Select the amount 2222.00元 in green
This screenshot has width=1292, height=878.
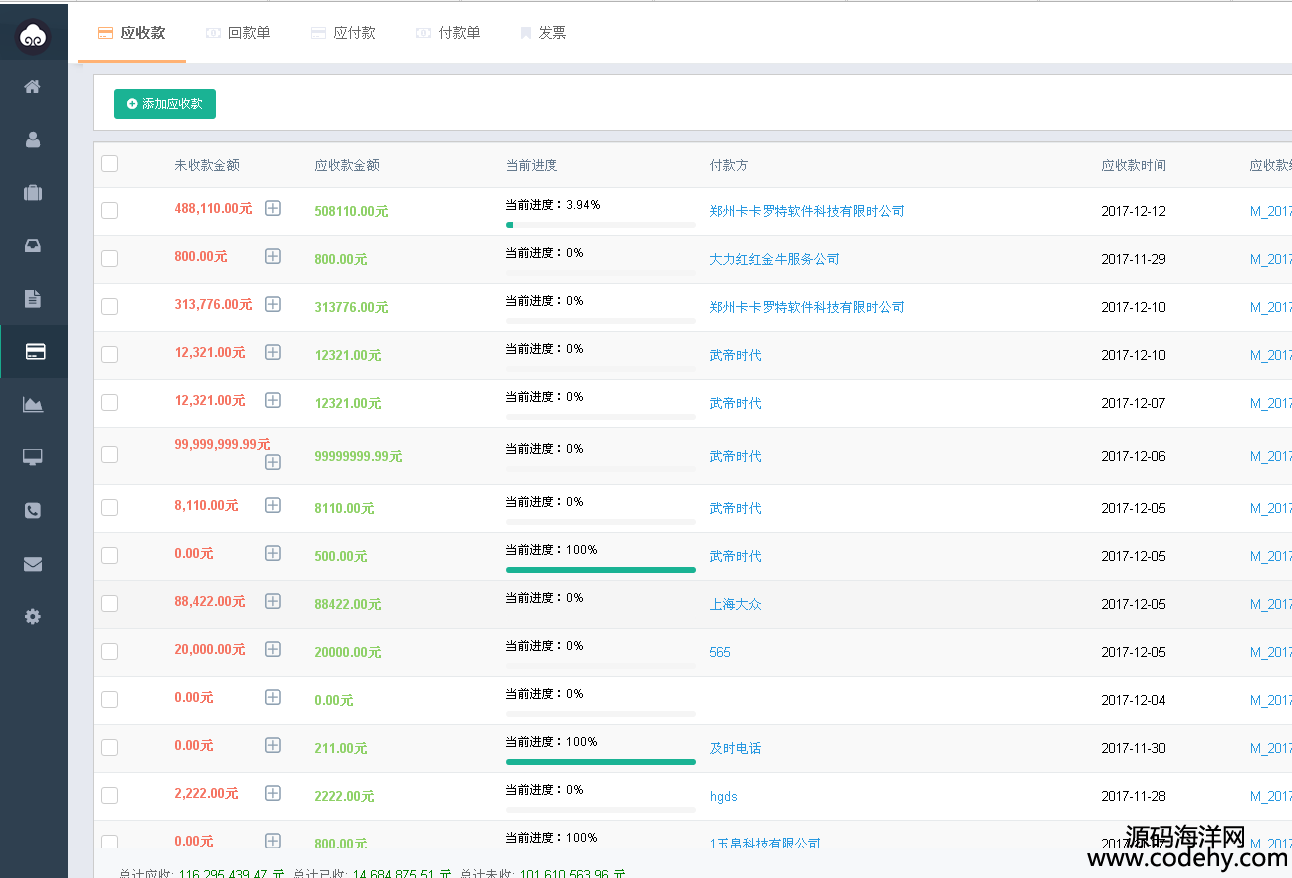[345, 796]
